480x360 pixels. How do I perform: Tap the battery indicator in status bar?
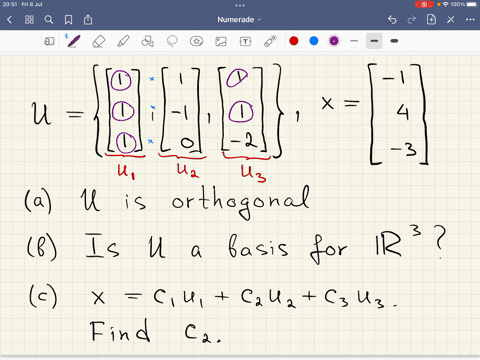tap(472, 4)
